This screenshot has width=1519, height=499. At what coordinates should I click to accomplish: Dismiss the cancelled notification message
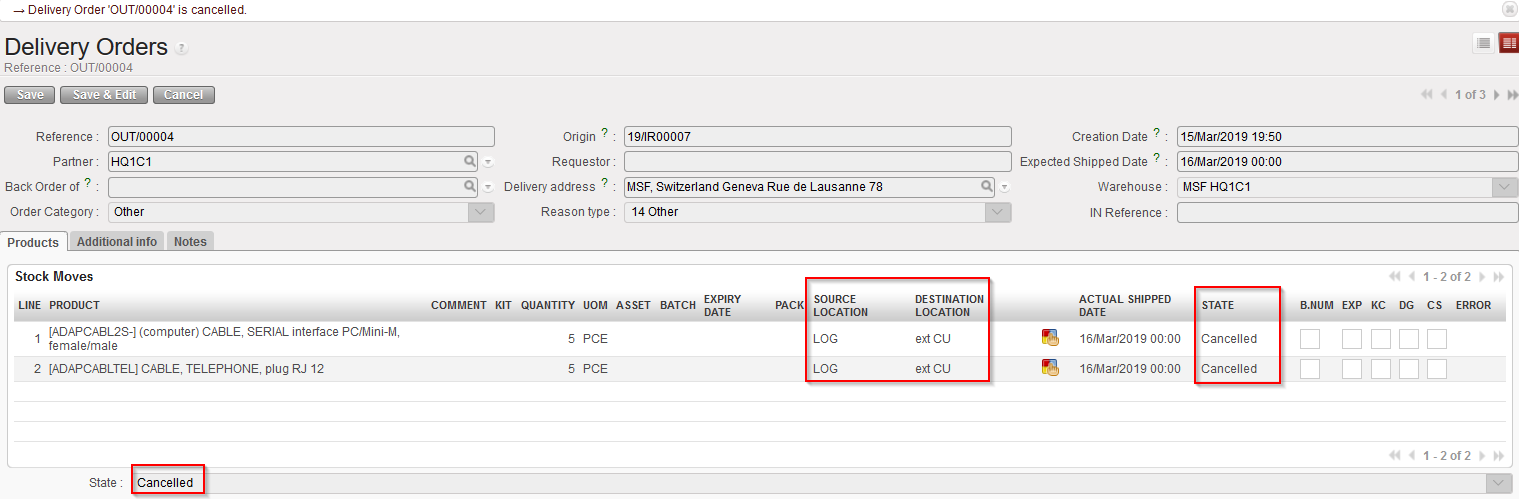[x=1509, y=9]
